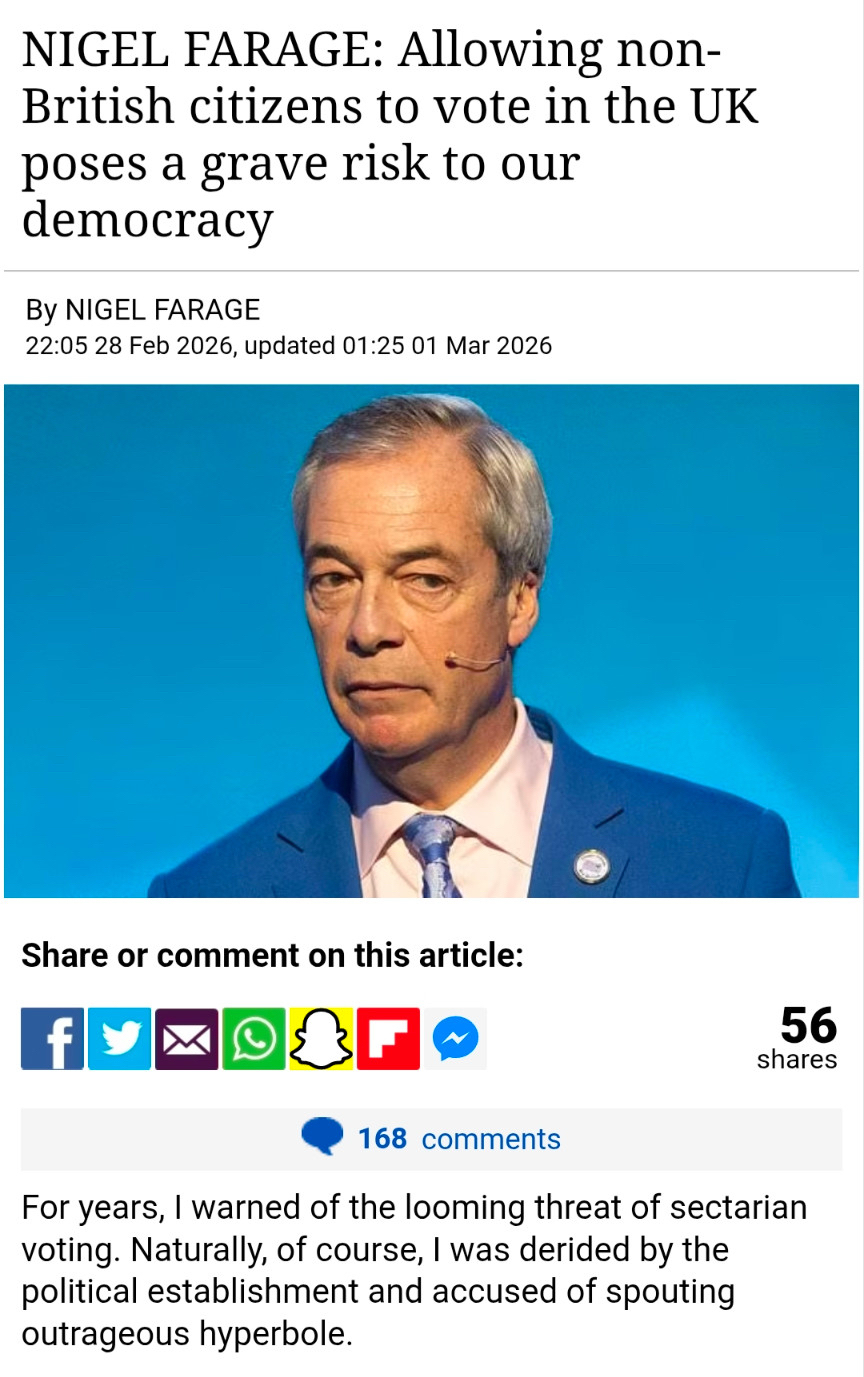The width and height of the screenshot is (864, 1377).
Task: Open the lead article photo
Action: (x=431, y=641)
